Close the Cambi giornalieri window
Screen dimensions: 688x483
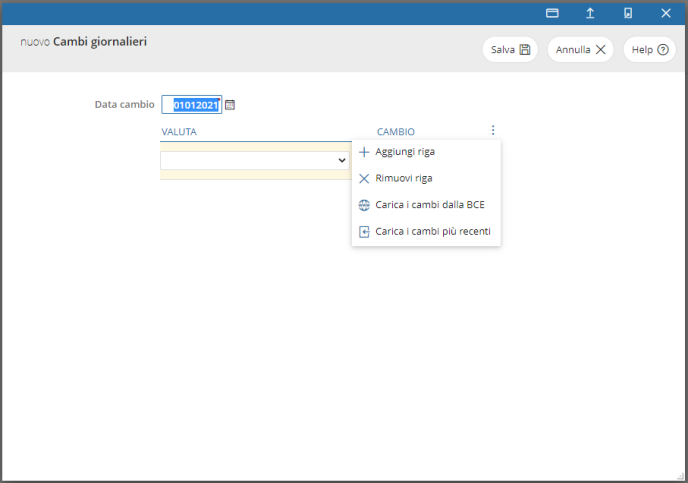[666, 13]
